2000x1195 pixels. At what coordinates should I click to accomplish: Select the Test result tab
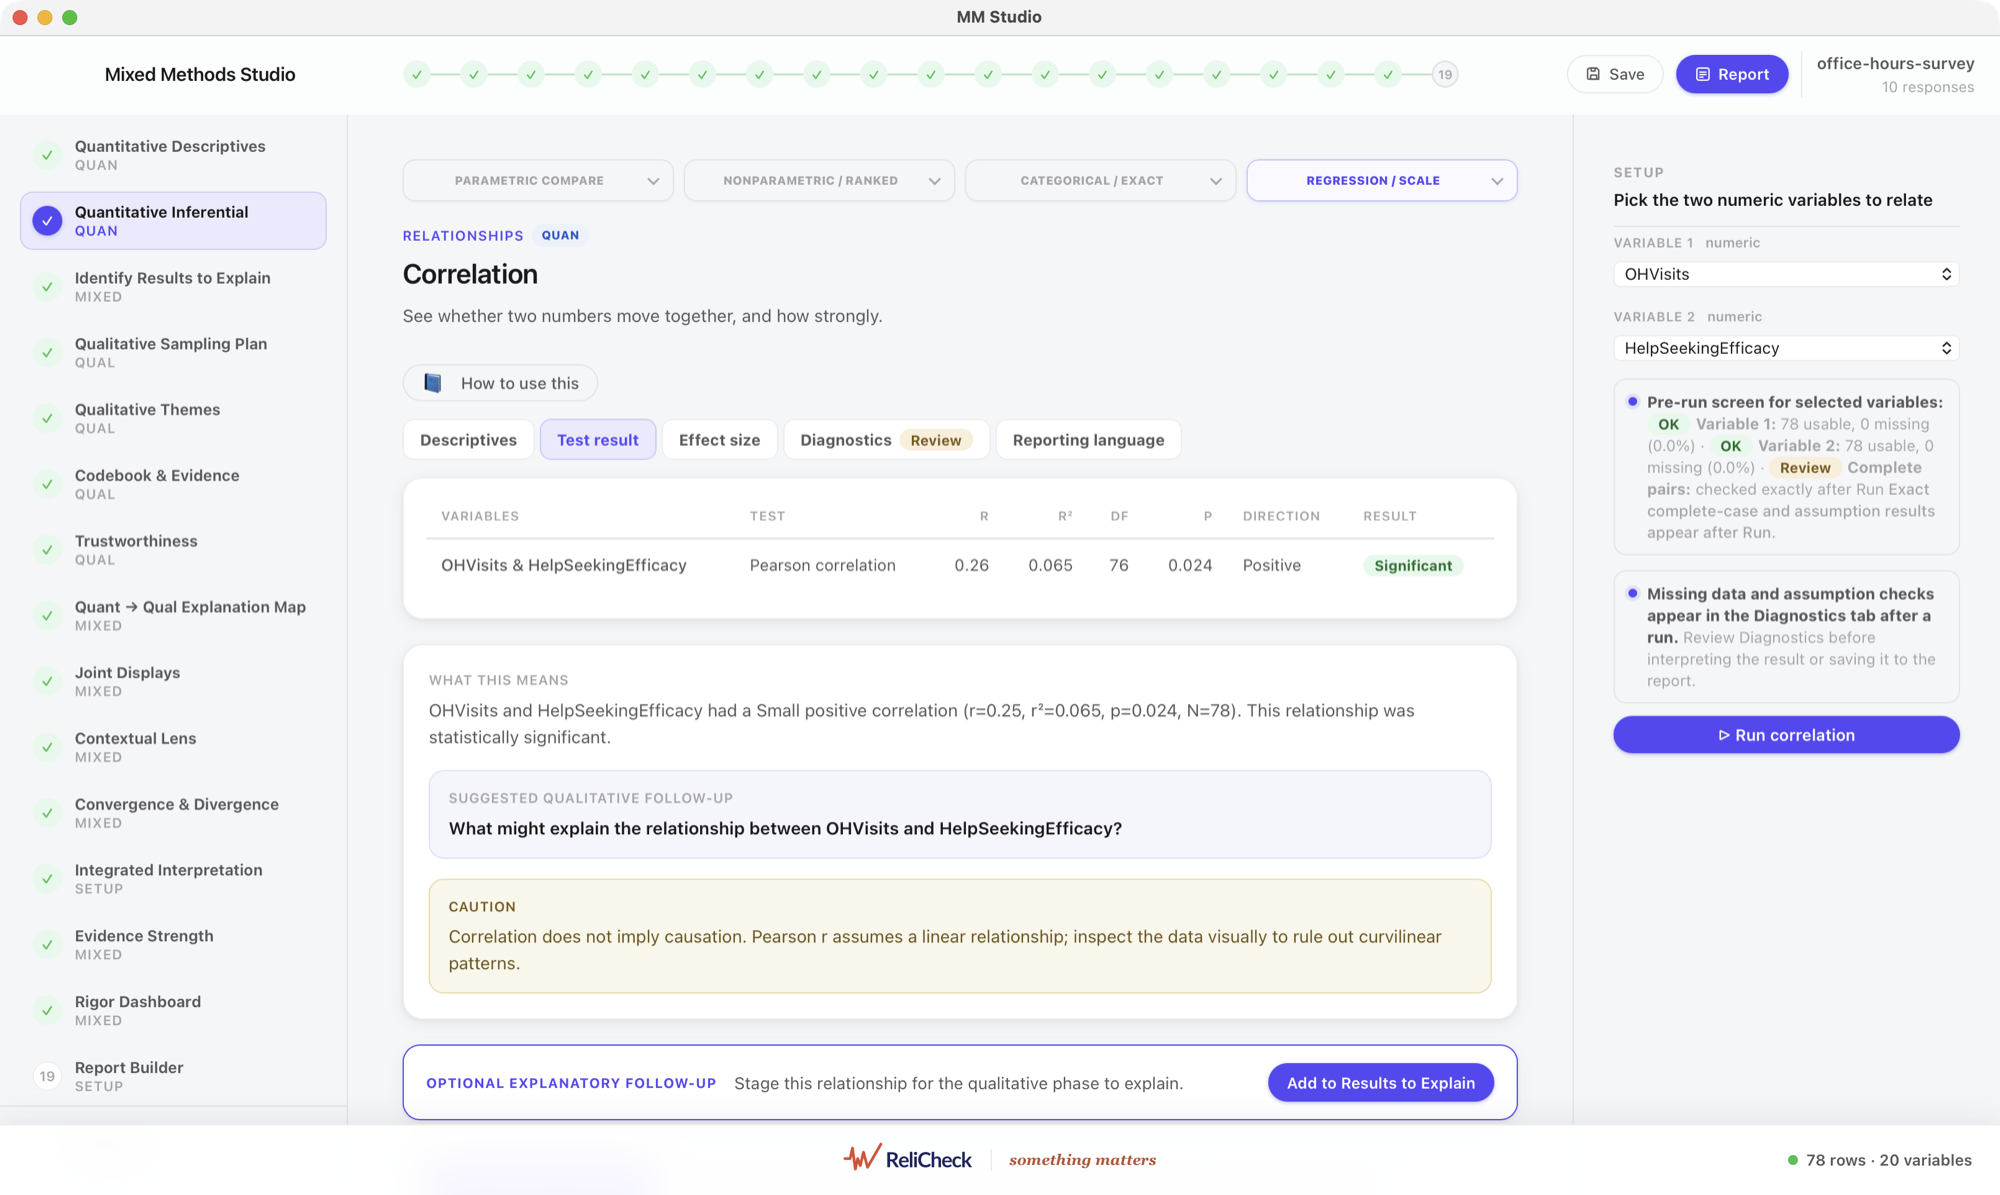pyautogui.click(x=598, y=440)
